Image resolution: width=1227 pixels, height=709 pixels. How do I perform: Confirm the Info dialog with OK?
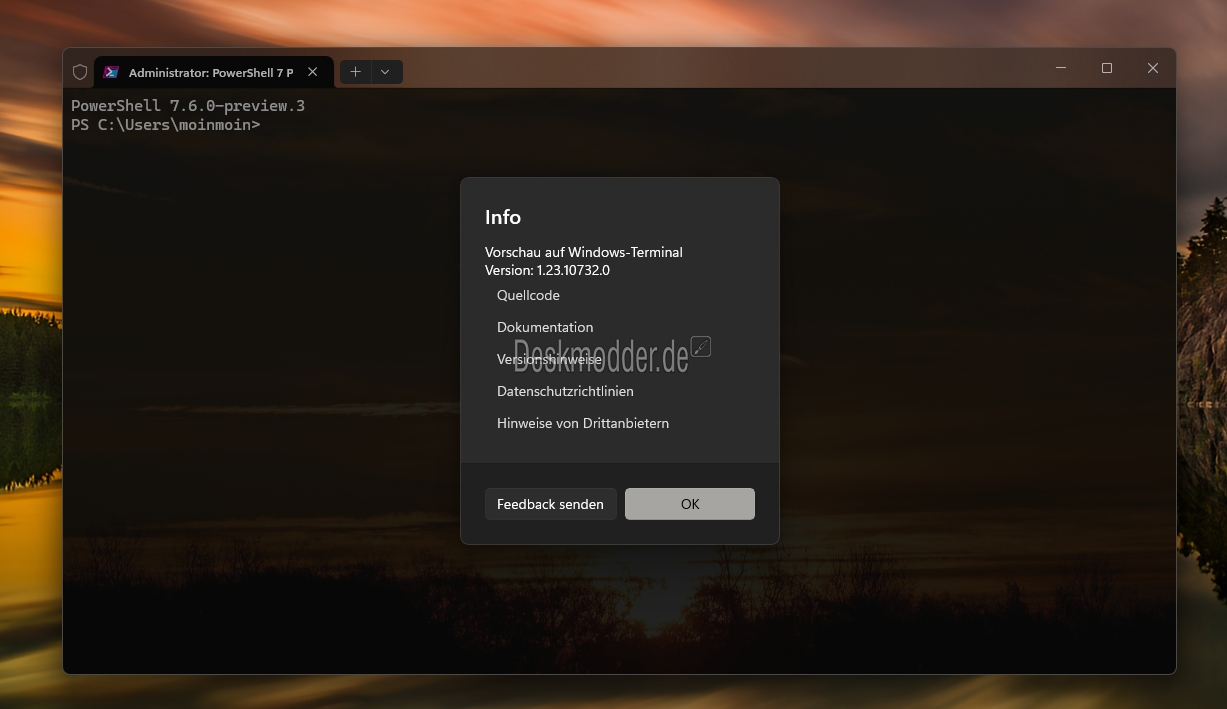point(690,504)
